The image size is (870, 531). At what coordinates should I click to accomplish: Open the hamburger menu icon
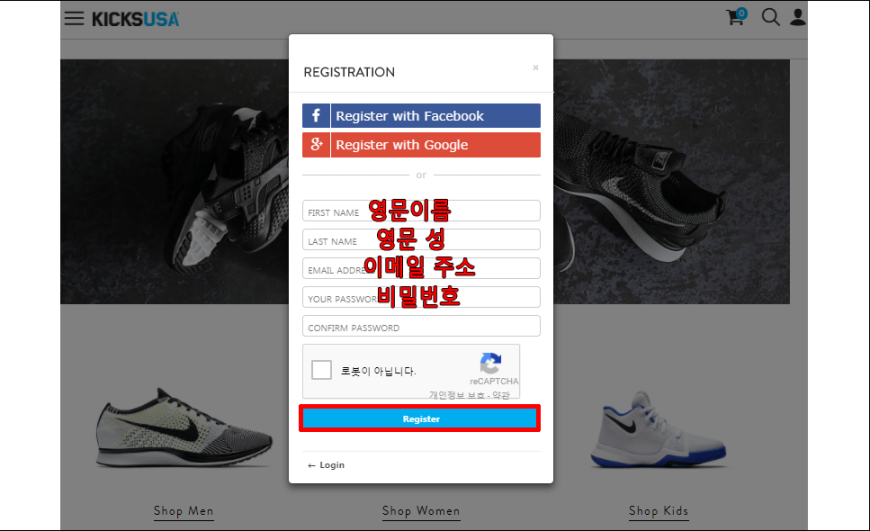(74, 18)
